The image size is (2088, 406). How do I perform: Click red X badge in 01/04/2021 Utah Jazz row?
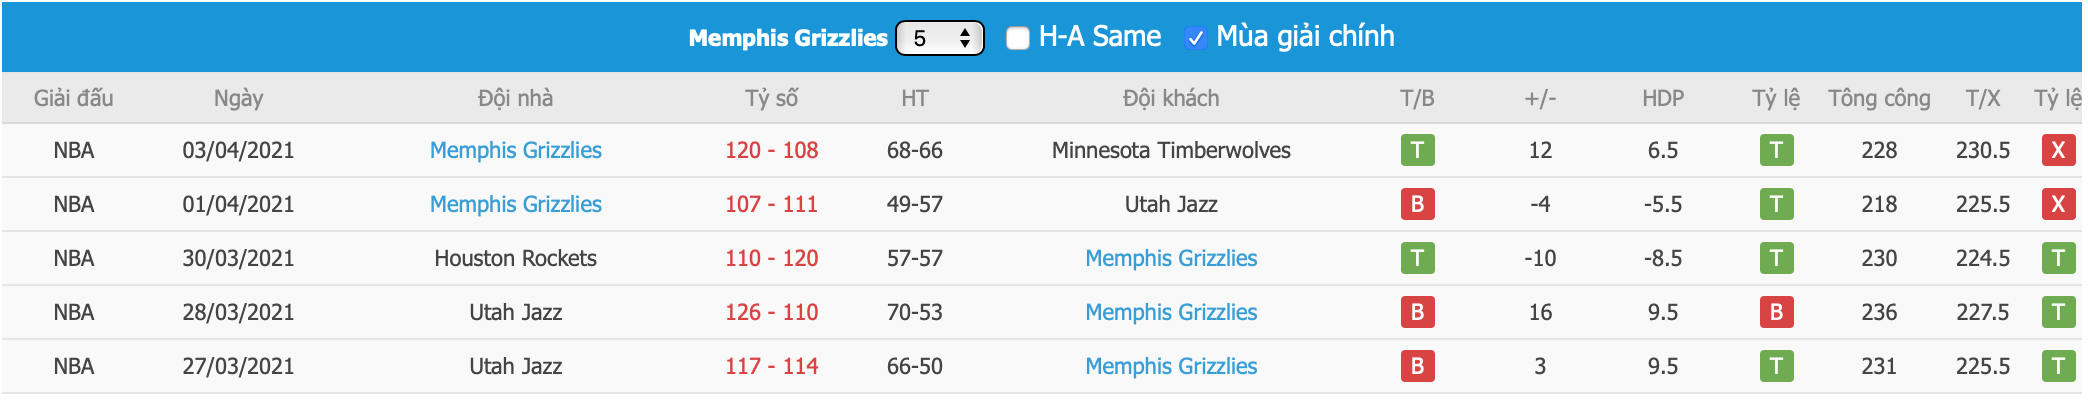tap(2058, 204)
